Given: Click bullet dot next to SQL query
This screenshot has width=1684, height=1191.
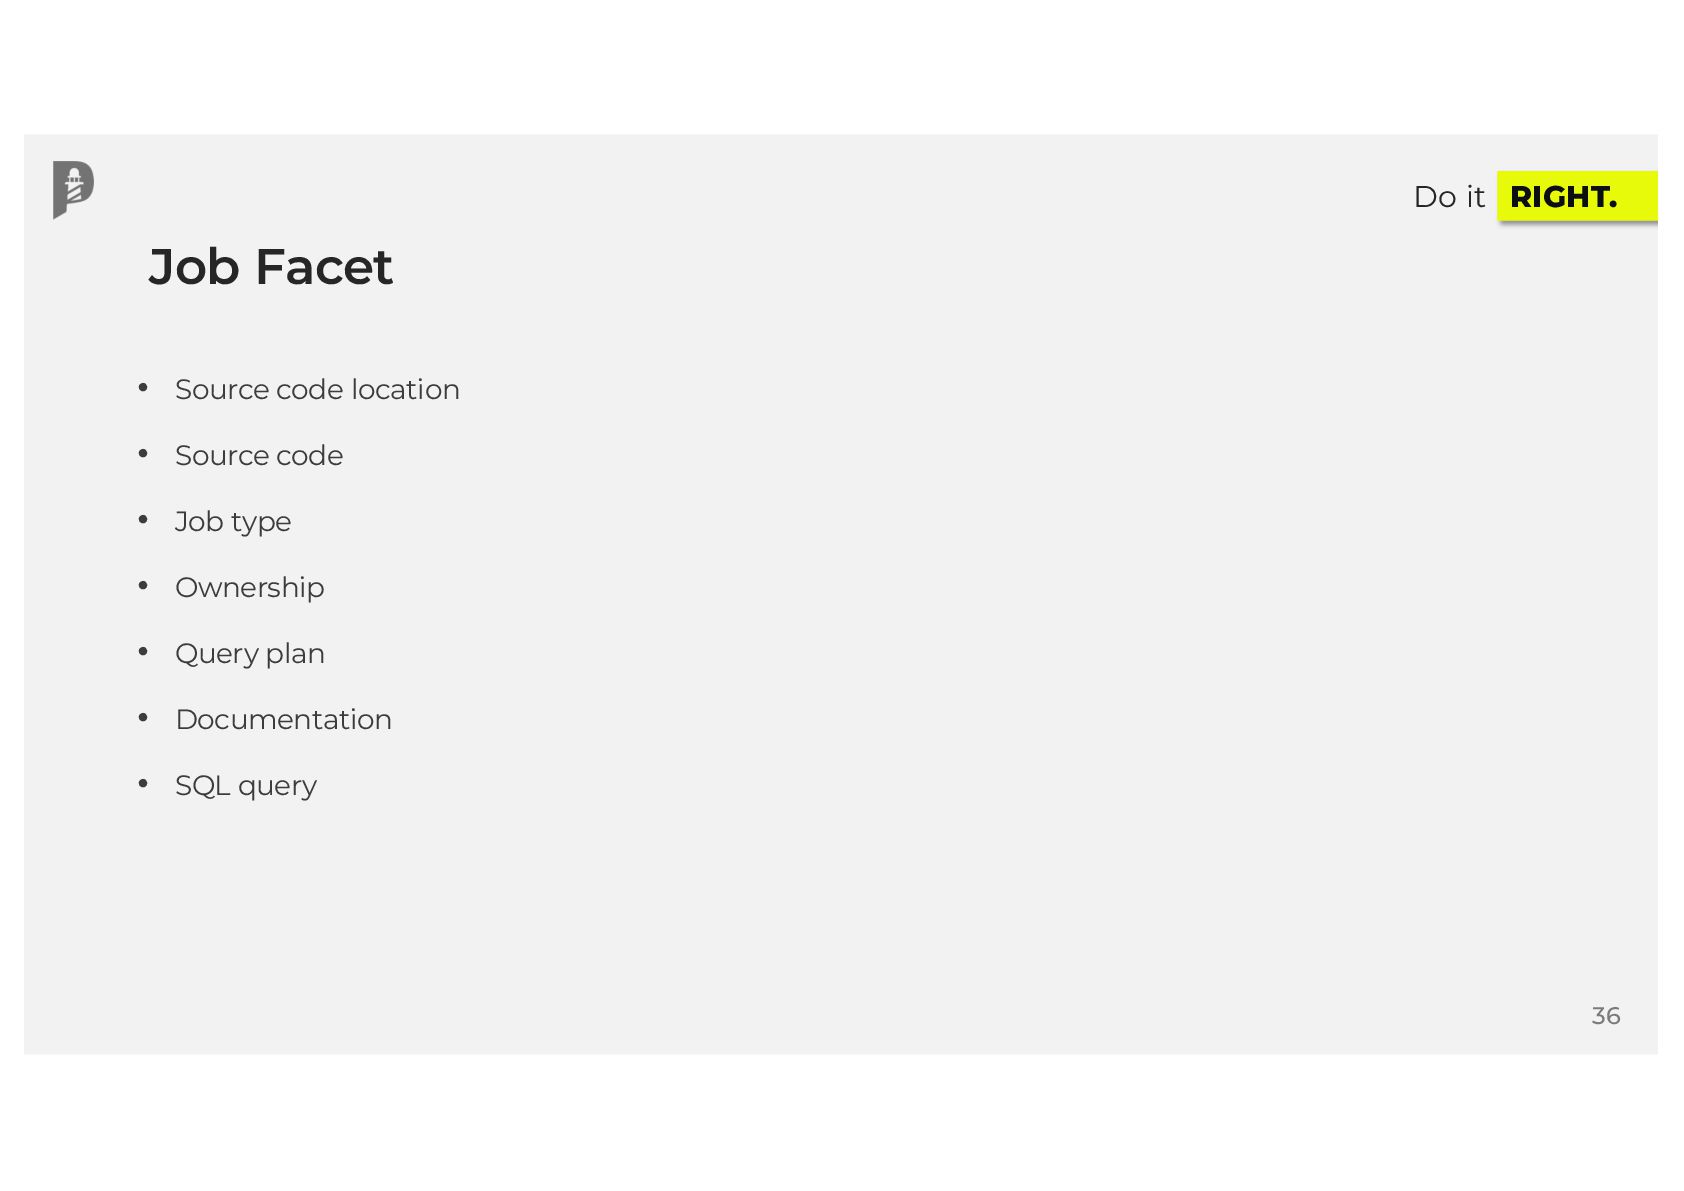Looking at the screenshot, I should coord(143,784).
